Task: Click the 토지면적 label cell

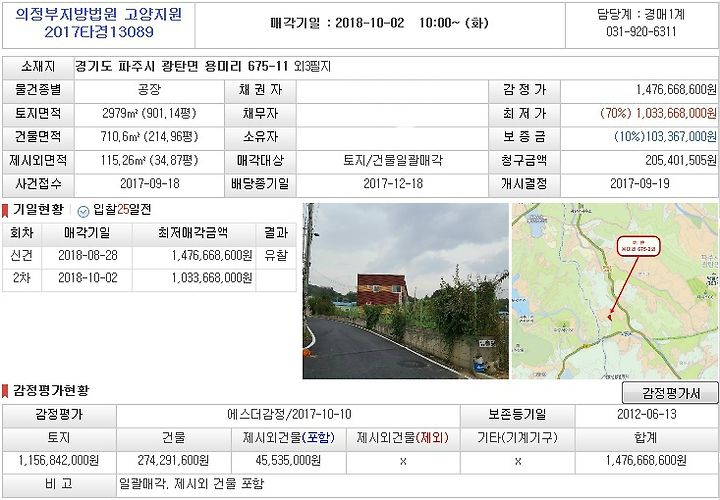Action: coord(38,113)
